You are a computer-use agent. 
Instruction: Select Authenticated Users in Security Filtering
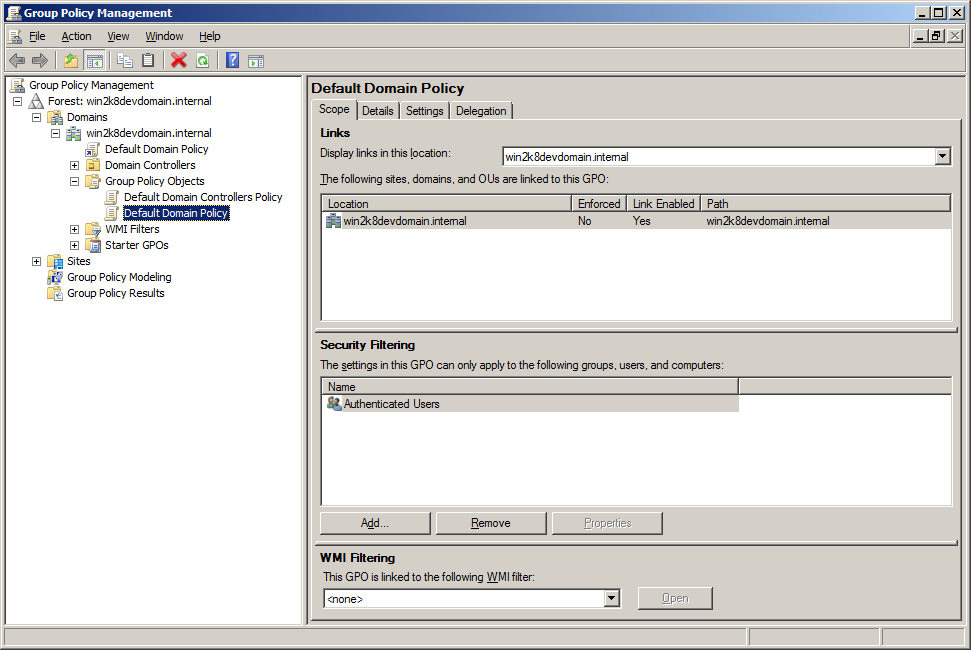[391, 404]
